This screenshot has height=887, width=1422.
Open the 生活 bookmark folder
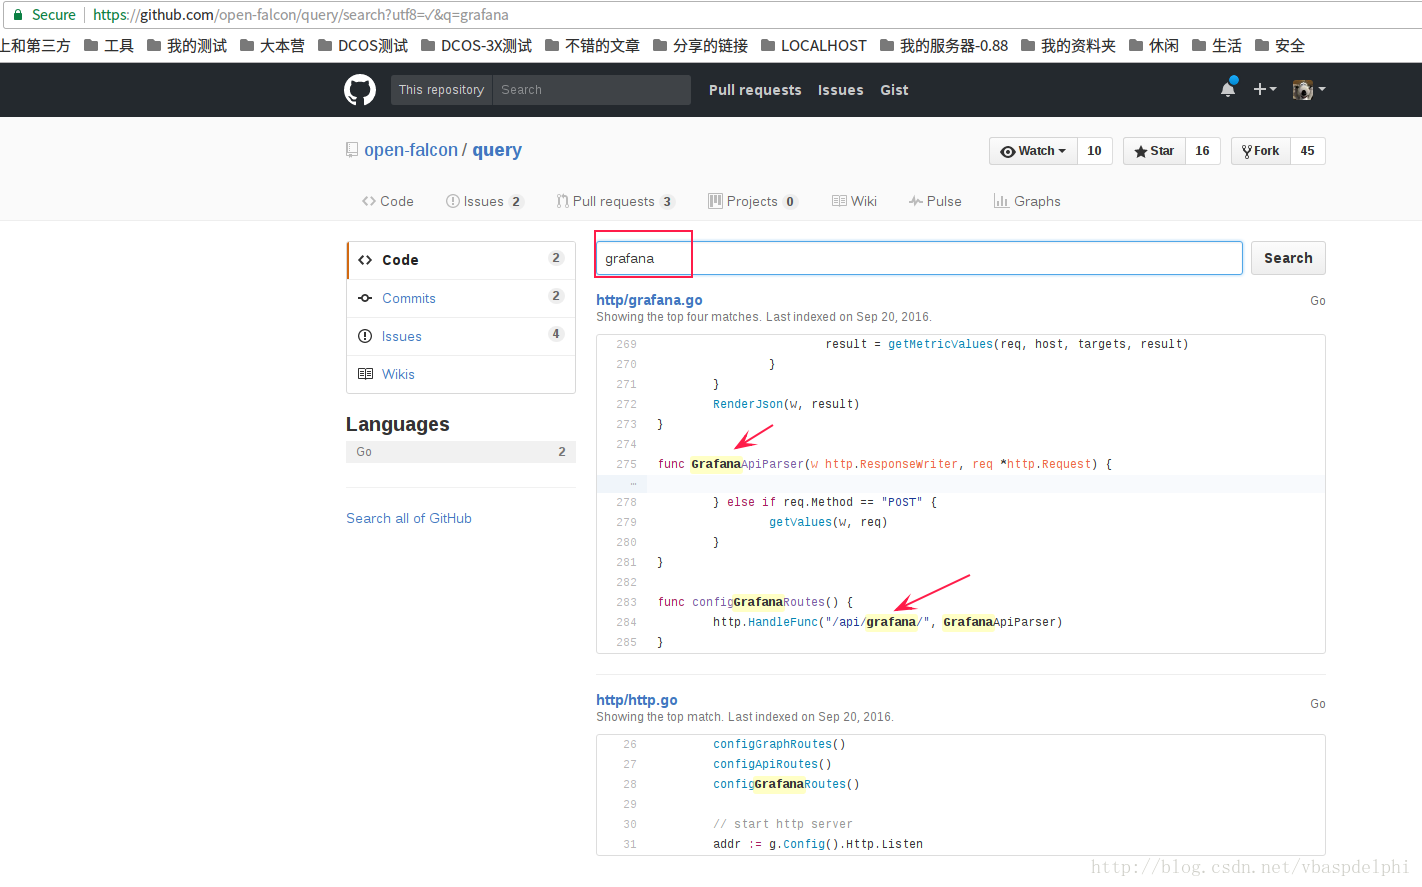(x=1217, y=46)
